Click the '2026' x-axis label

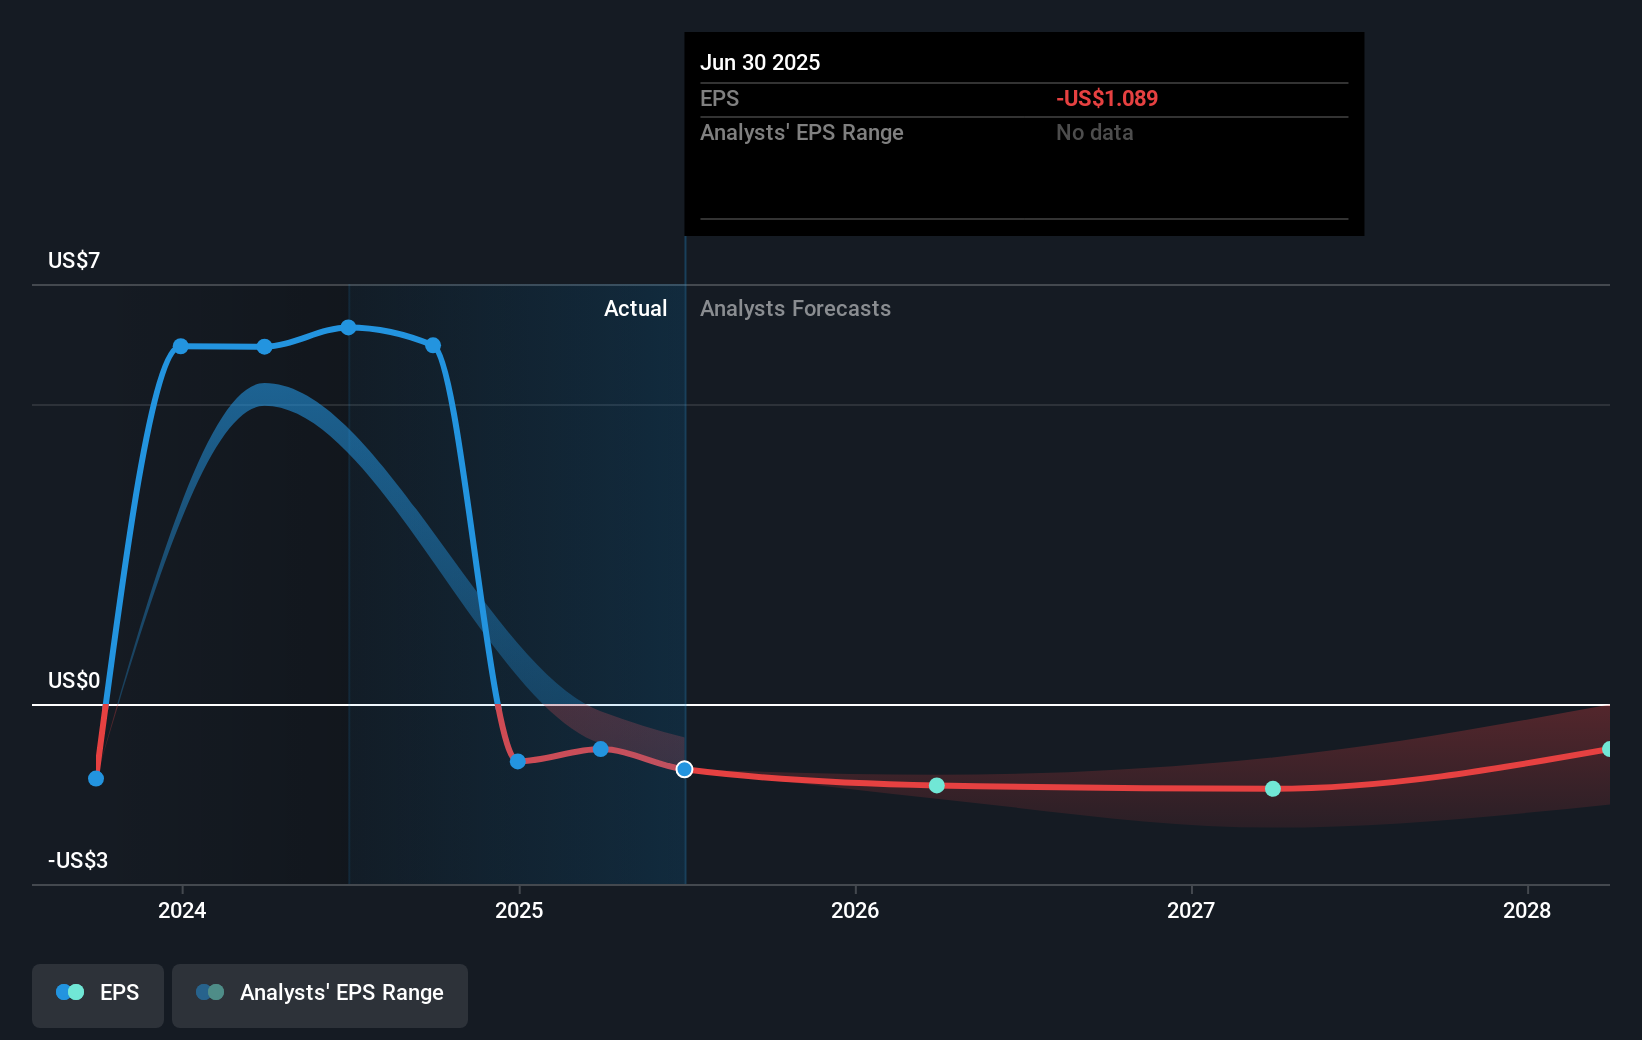click(x=855, y=910)
